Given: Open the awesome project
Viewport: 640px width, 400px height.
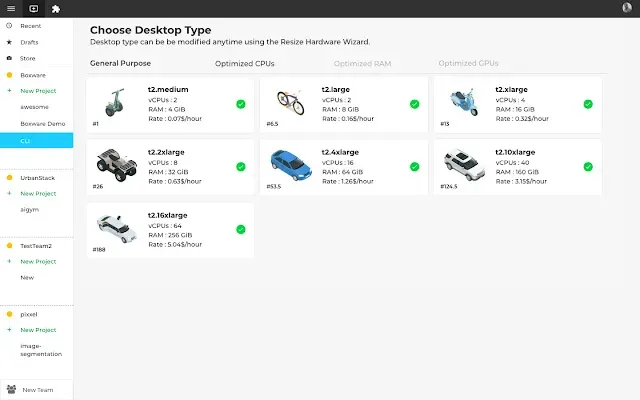Looking at the screenshot, I should tap(34, 107).
